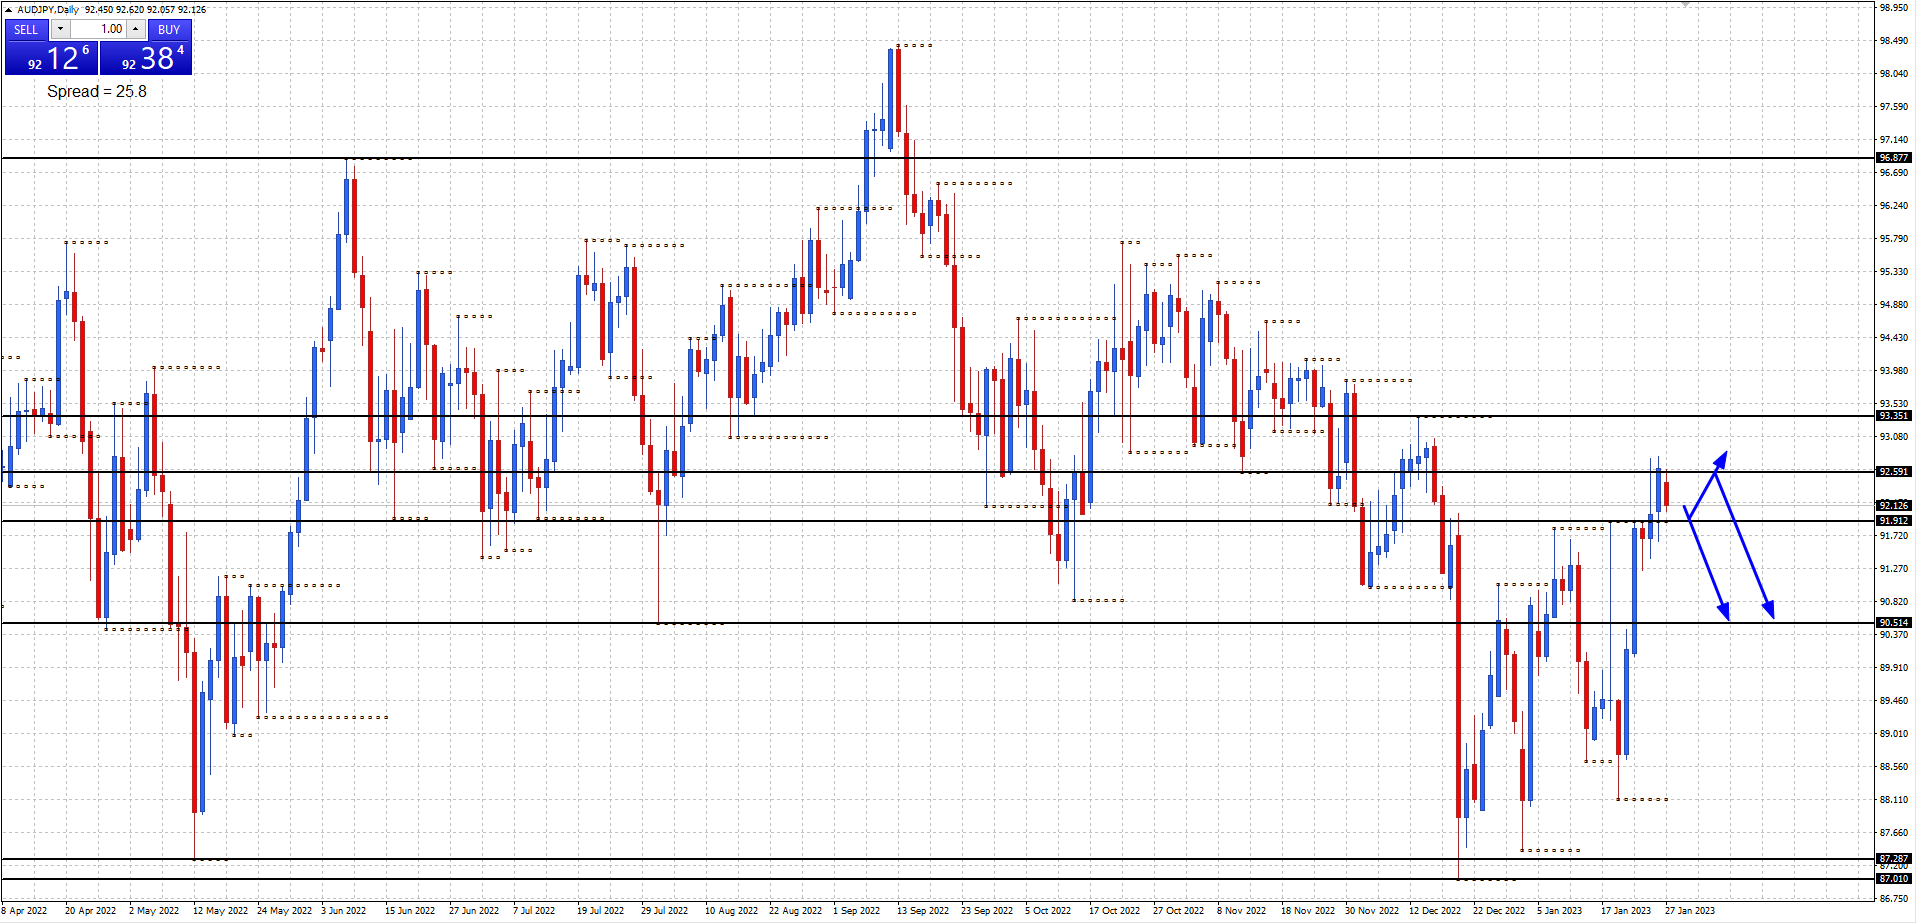This screenshot has width=1917, height=923.
Task: Select the rightmost downward blue arrow head
Action: pos(1768,609)
